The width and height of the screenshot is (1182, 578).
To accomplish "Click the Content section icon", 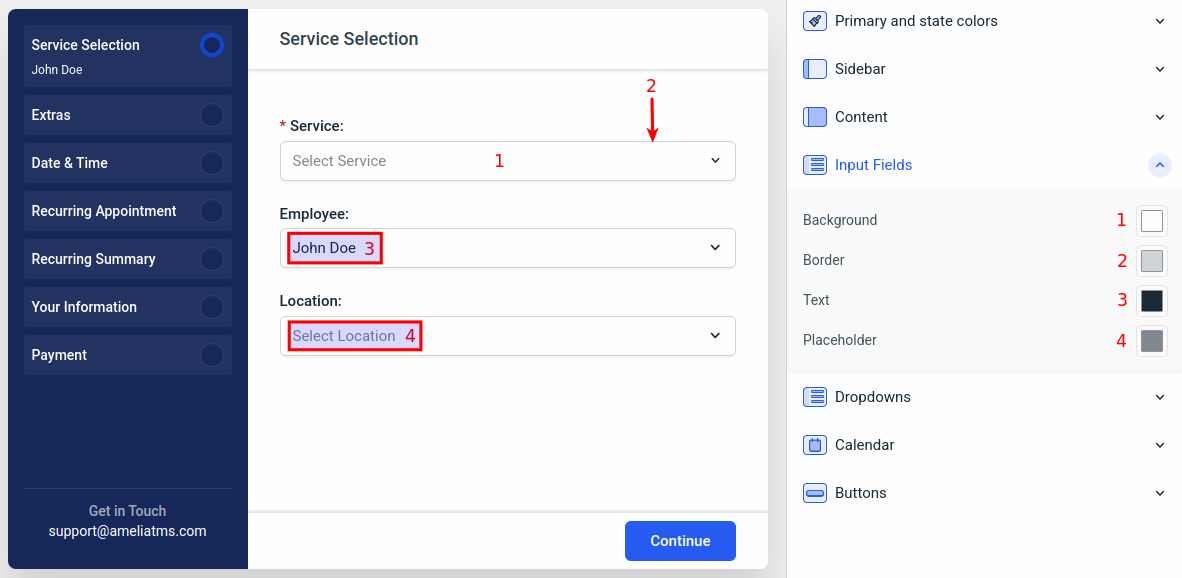I will click(815, 117).
